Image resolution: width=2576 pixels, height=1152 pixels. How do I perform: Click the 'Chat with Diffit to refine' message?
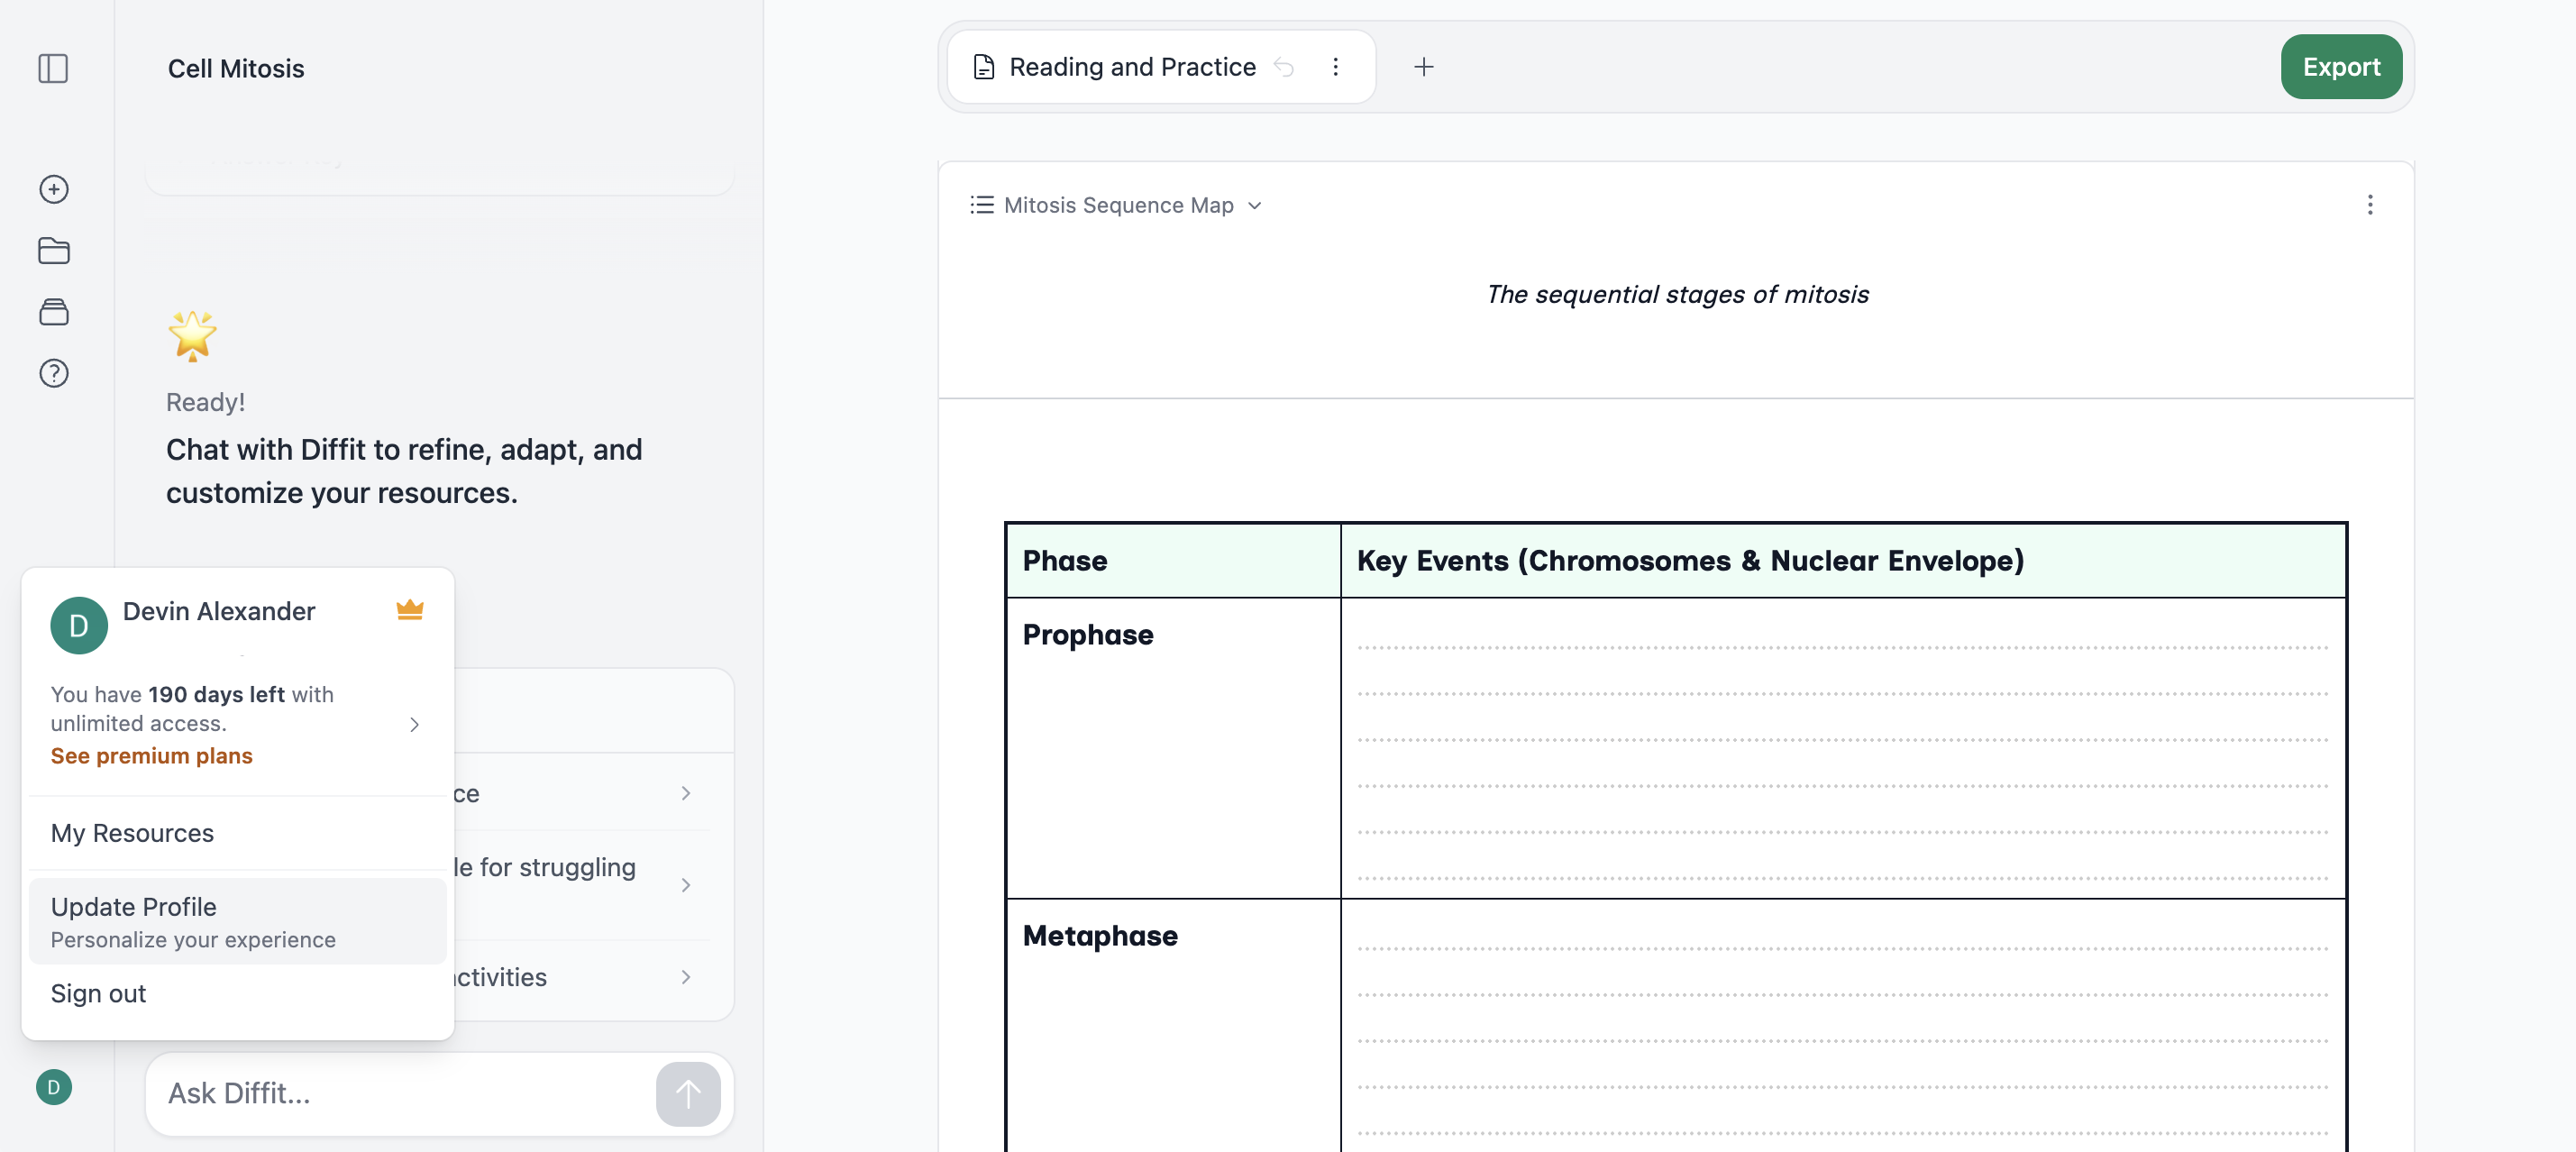click(404, 471)
